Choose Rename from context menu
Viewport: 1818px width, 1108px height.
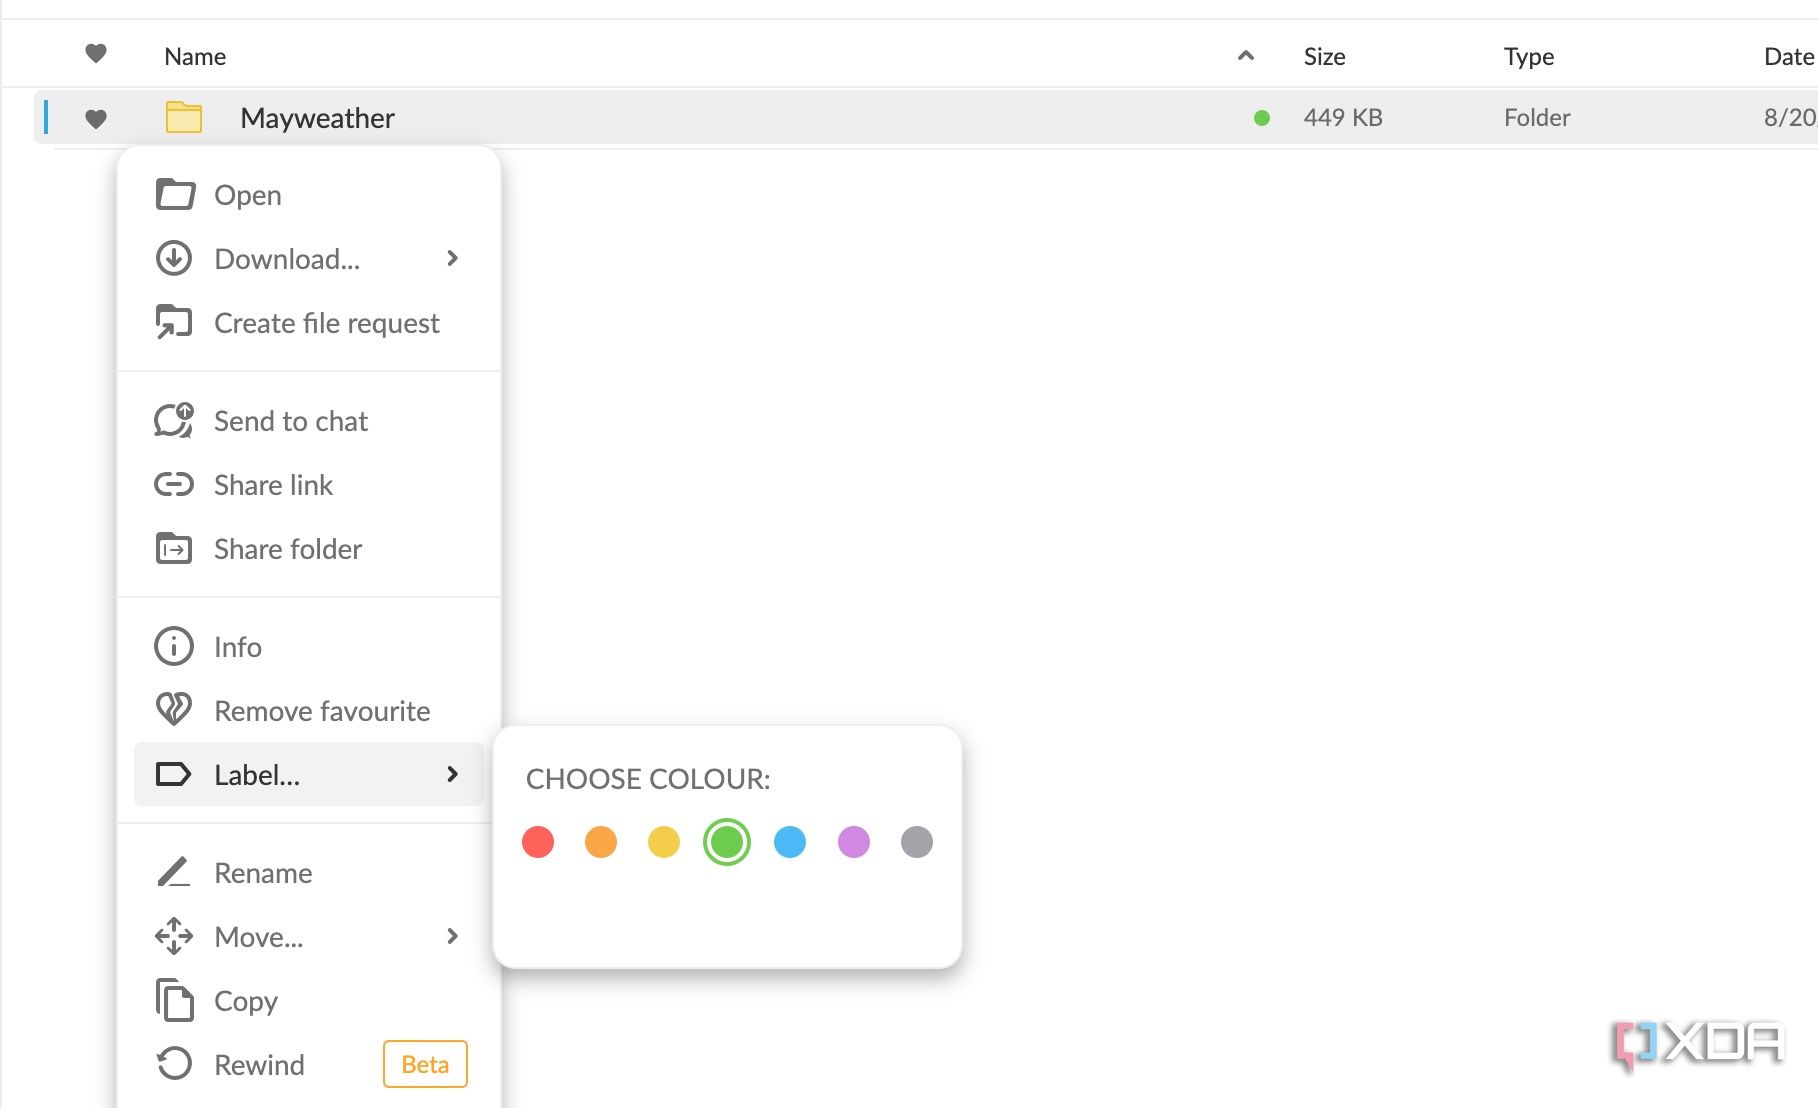[x=309, y=872]
